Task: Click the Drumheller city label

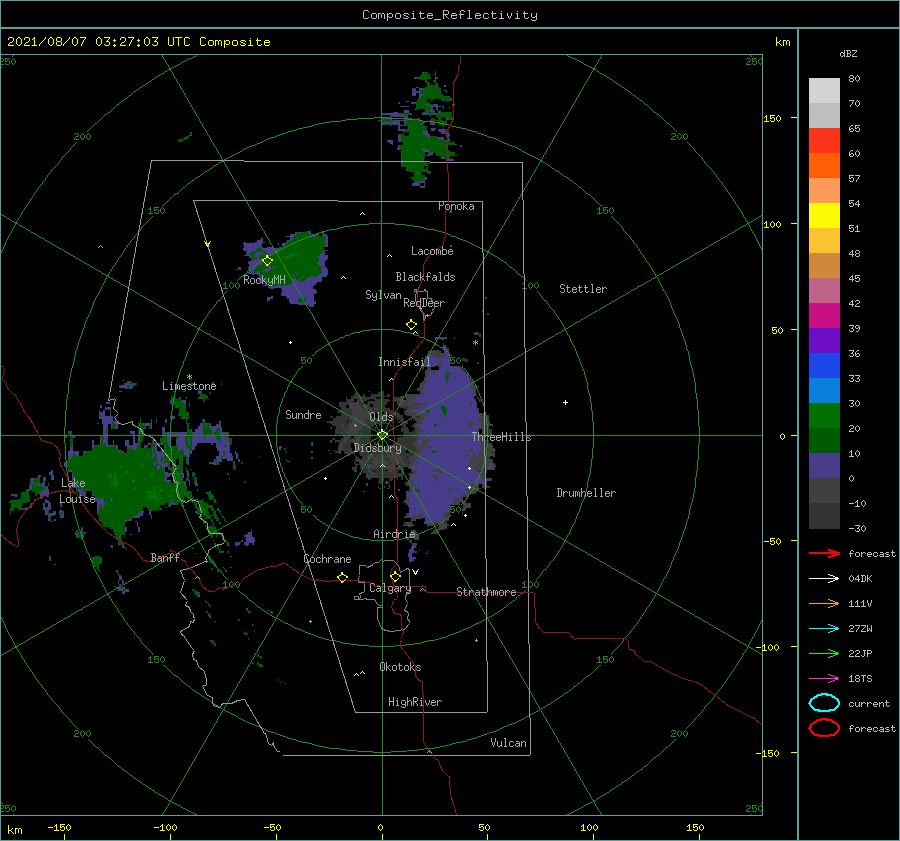Action: [586, 493]
